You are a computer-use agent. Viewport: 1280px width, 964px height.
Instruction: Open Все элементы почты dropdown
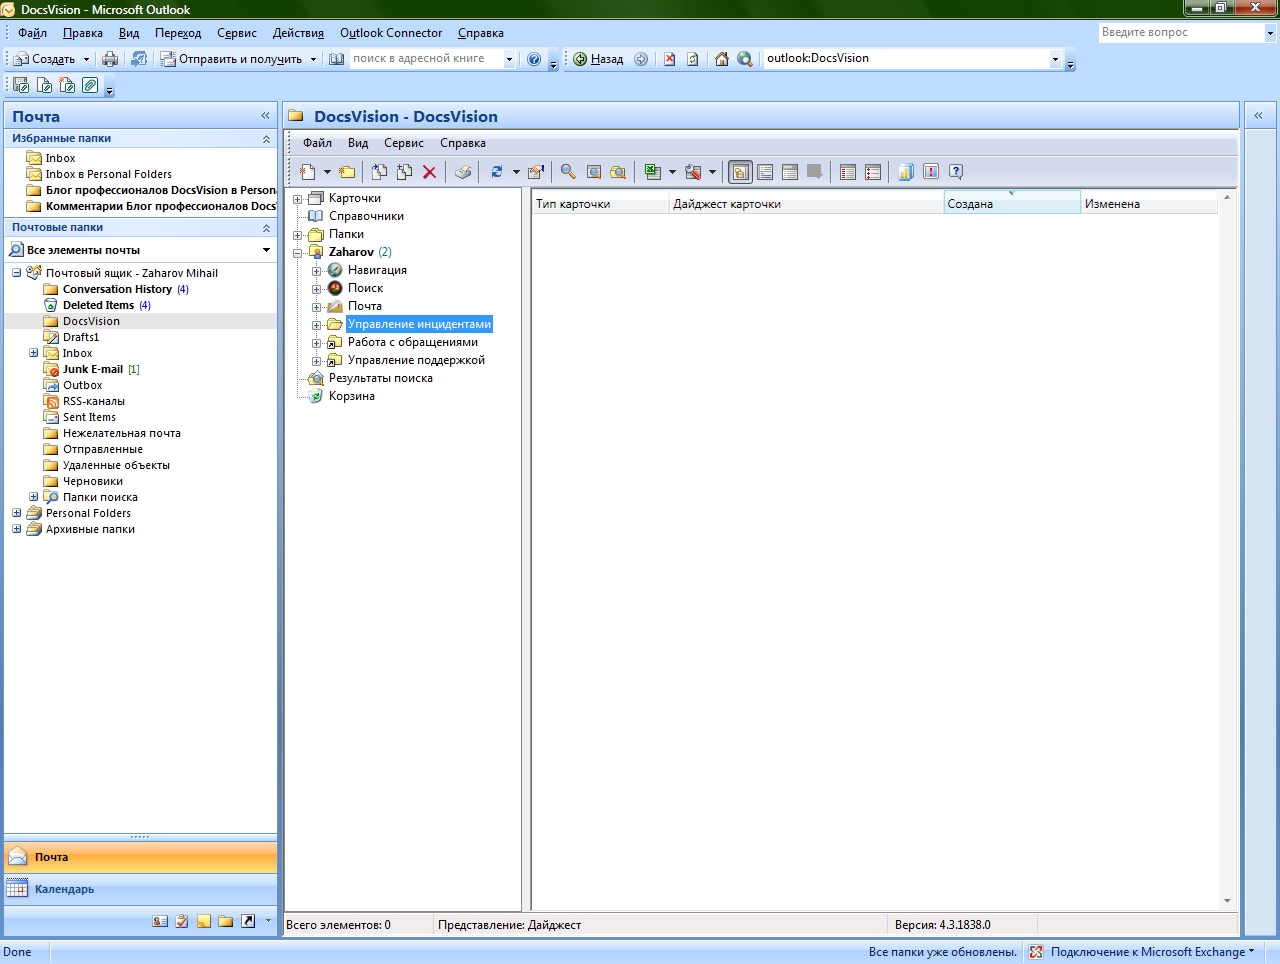click(x=266, y=250)
